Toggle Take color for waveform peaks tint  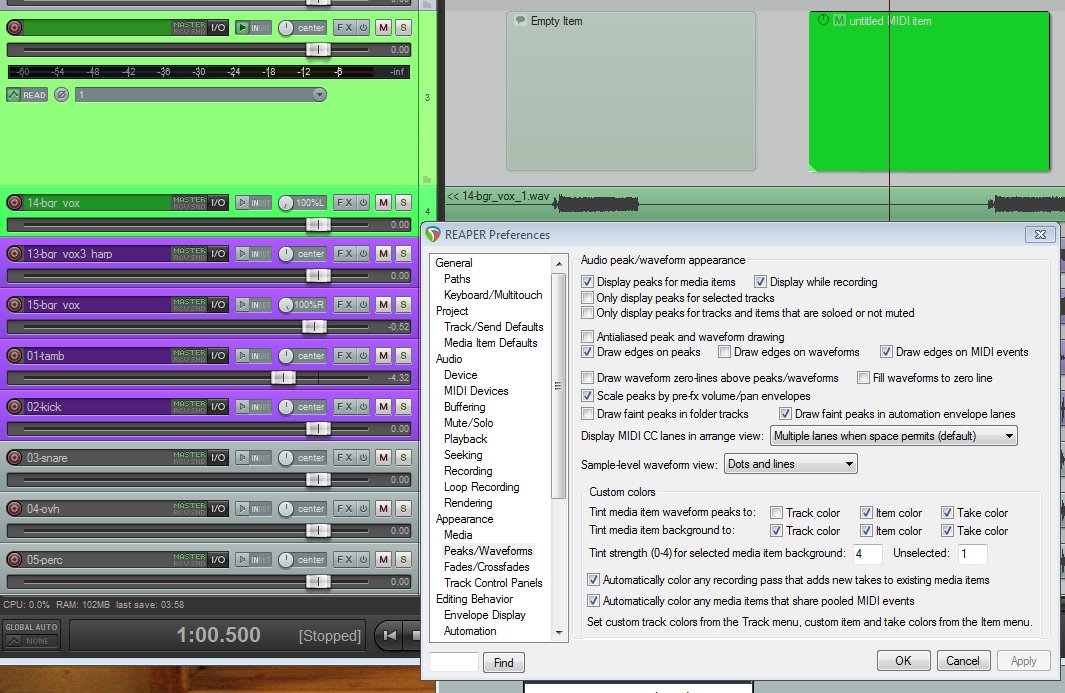[947, 512]
